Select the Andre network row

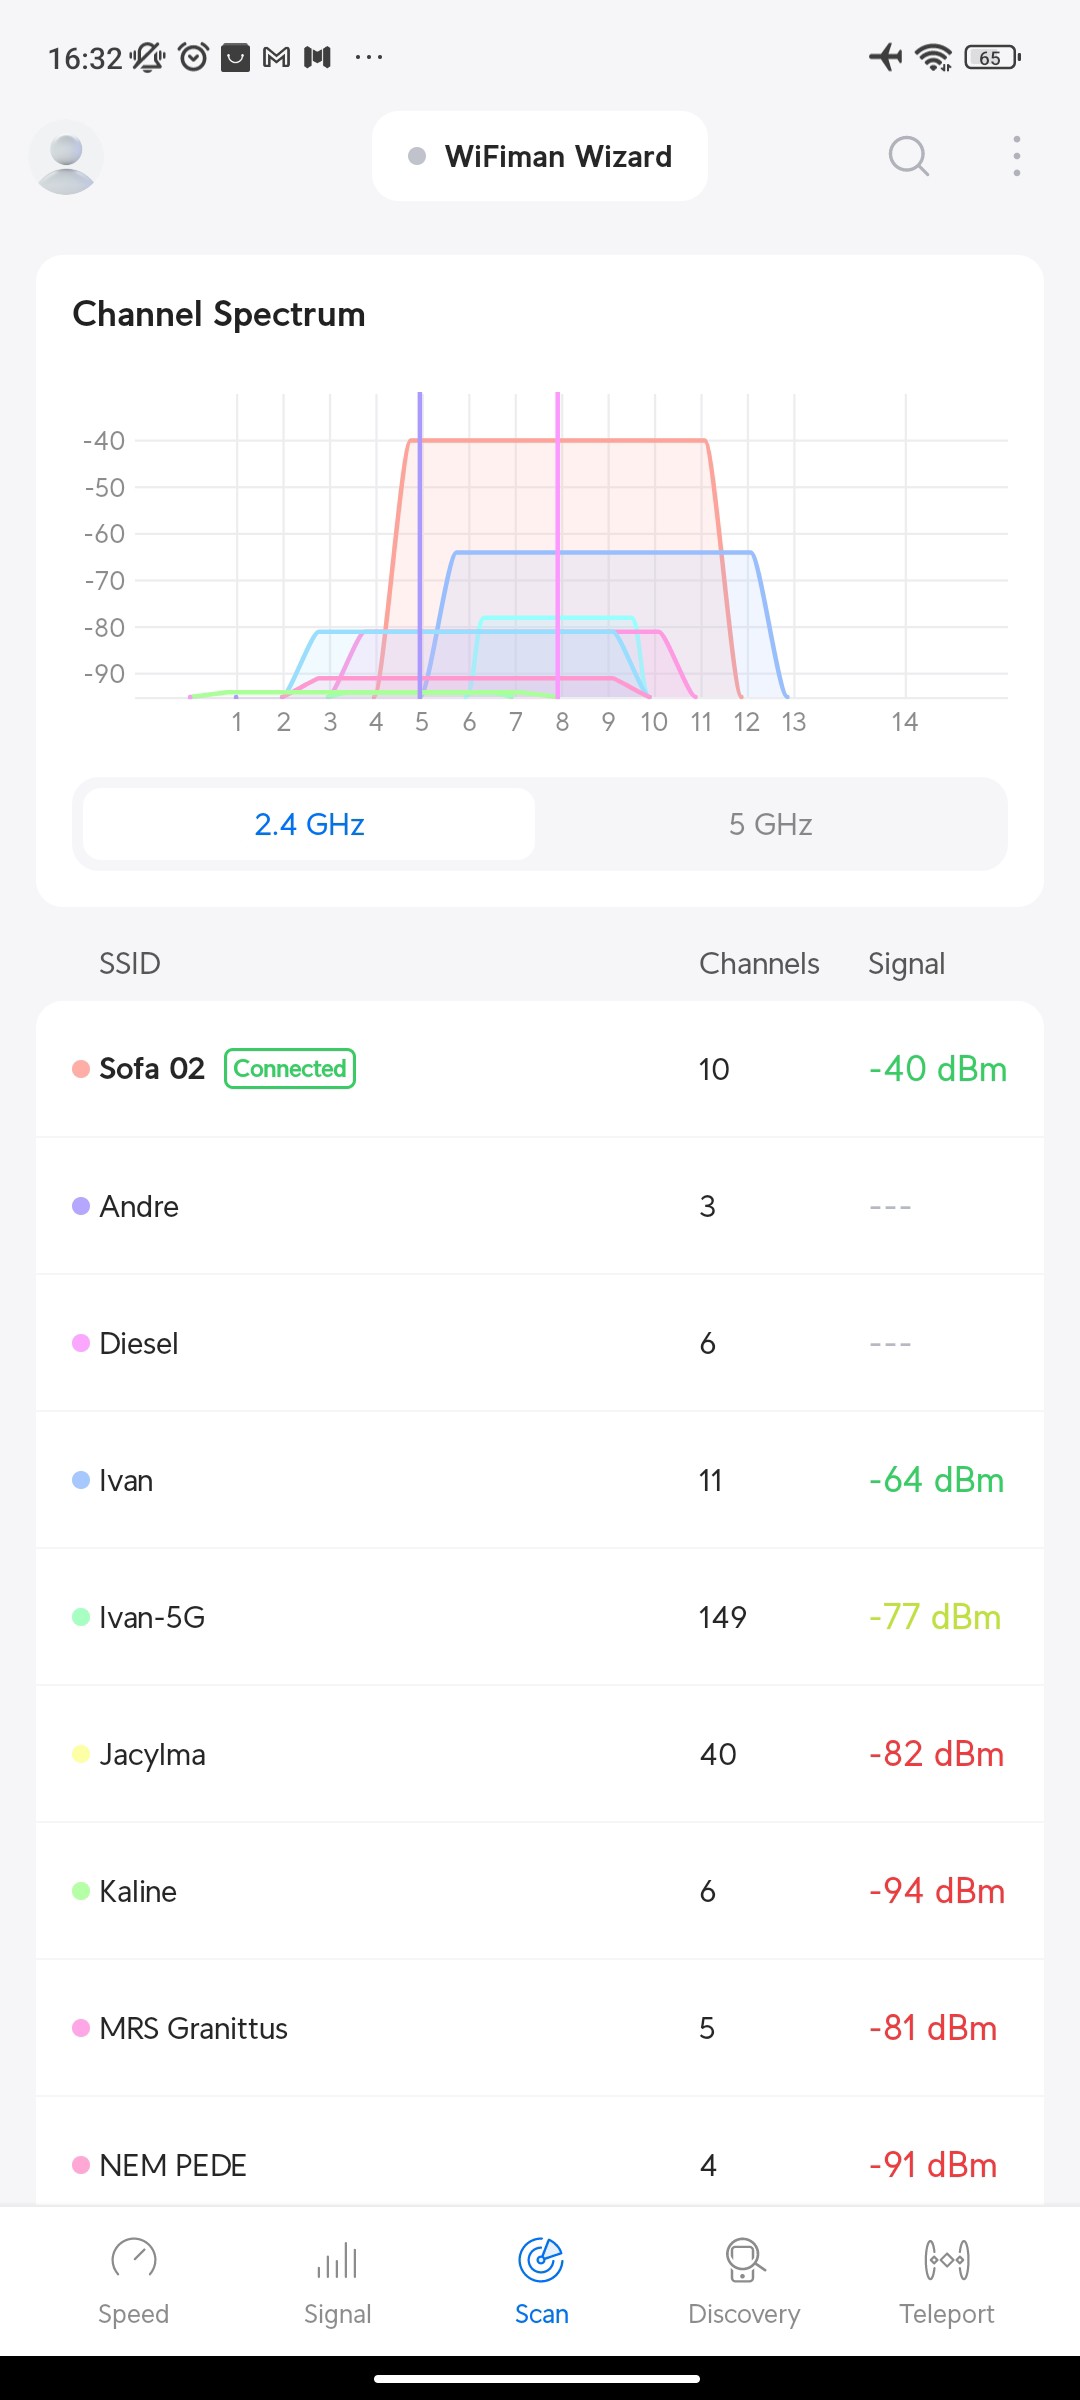(x=540, y=1206)
